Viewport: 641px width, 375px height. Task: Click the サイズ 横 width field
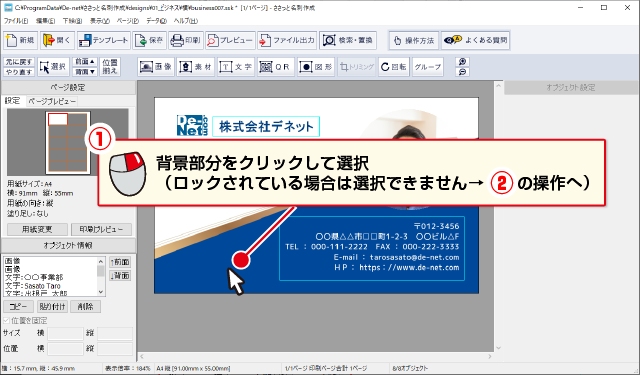point(65,333)
